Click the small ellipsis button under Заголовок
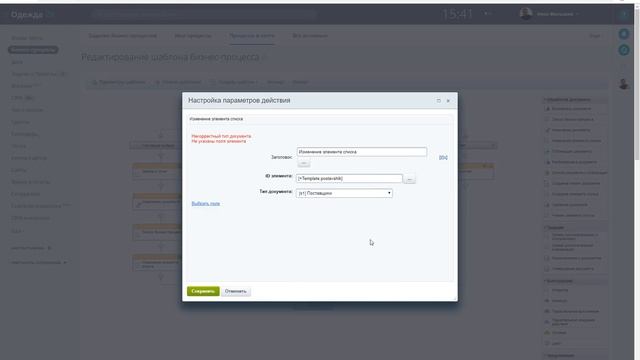This screenshot has width=640, height=360. coord(303,163)
